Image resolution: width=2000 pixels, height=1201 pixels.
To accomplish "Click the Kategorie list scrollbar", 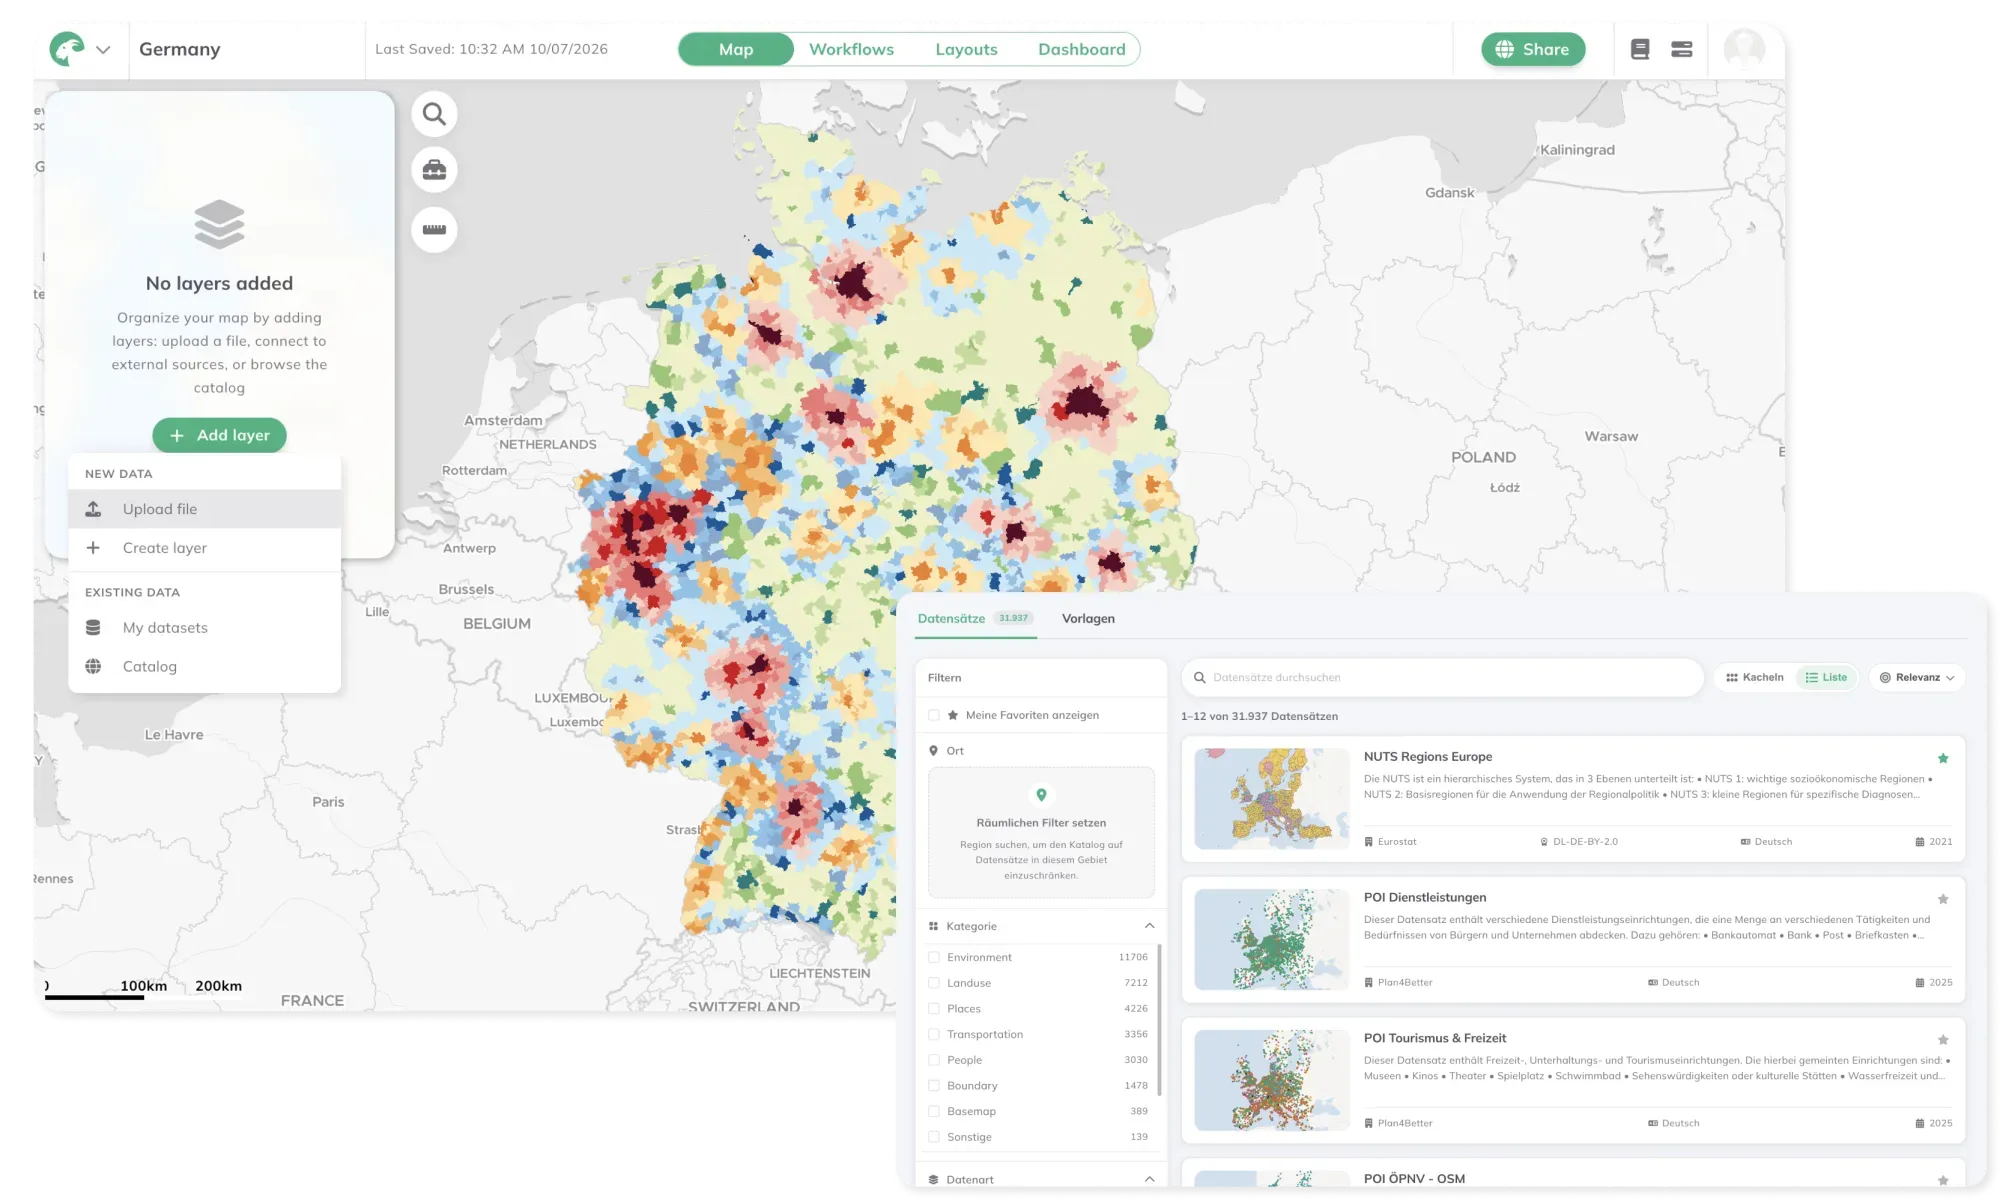I will (1160, 1019).
